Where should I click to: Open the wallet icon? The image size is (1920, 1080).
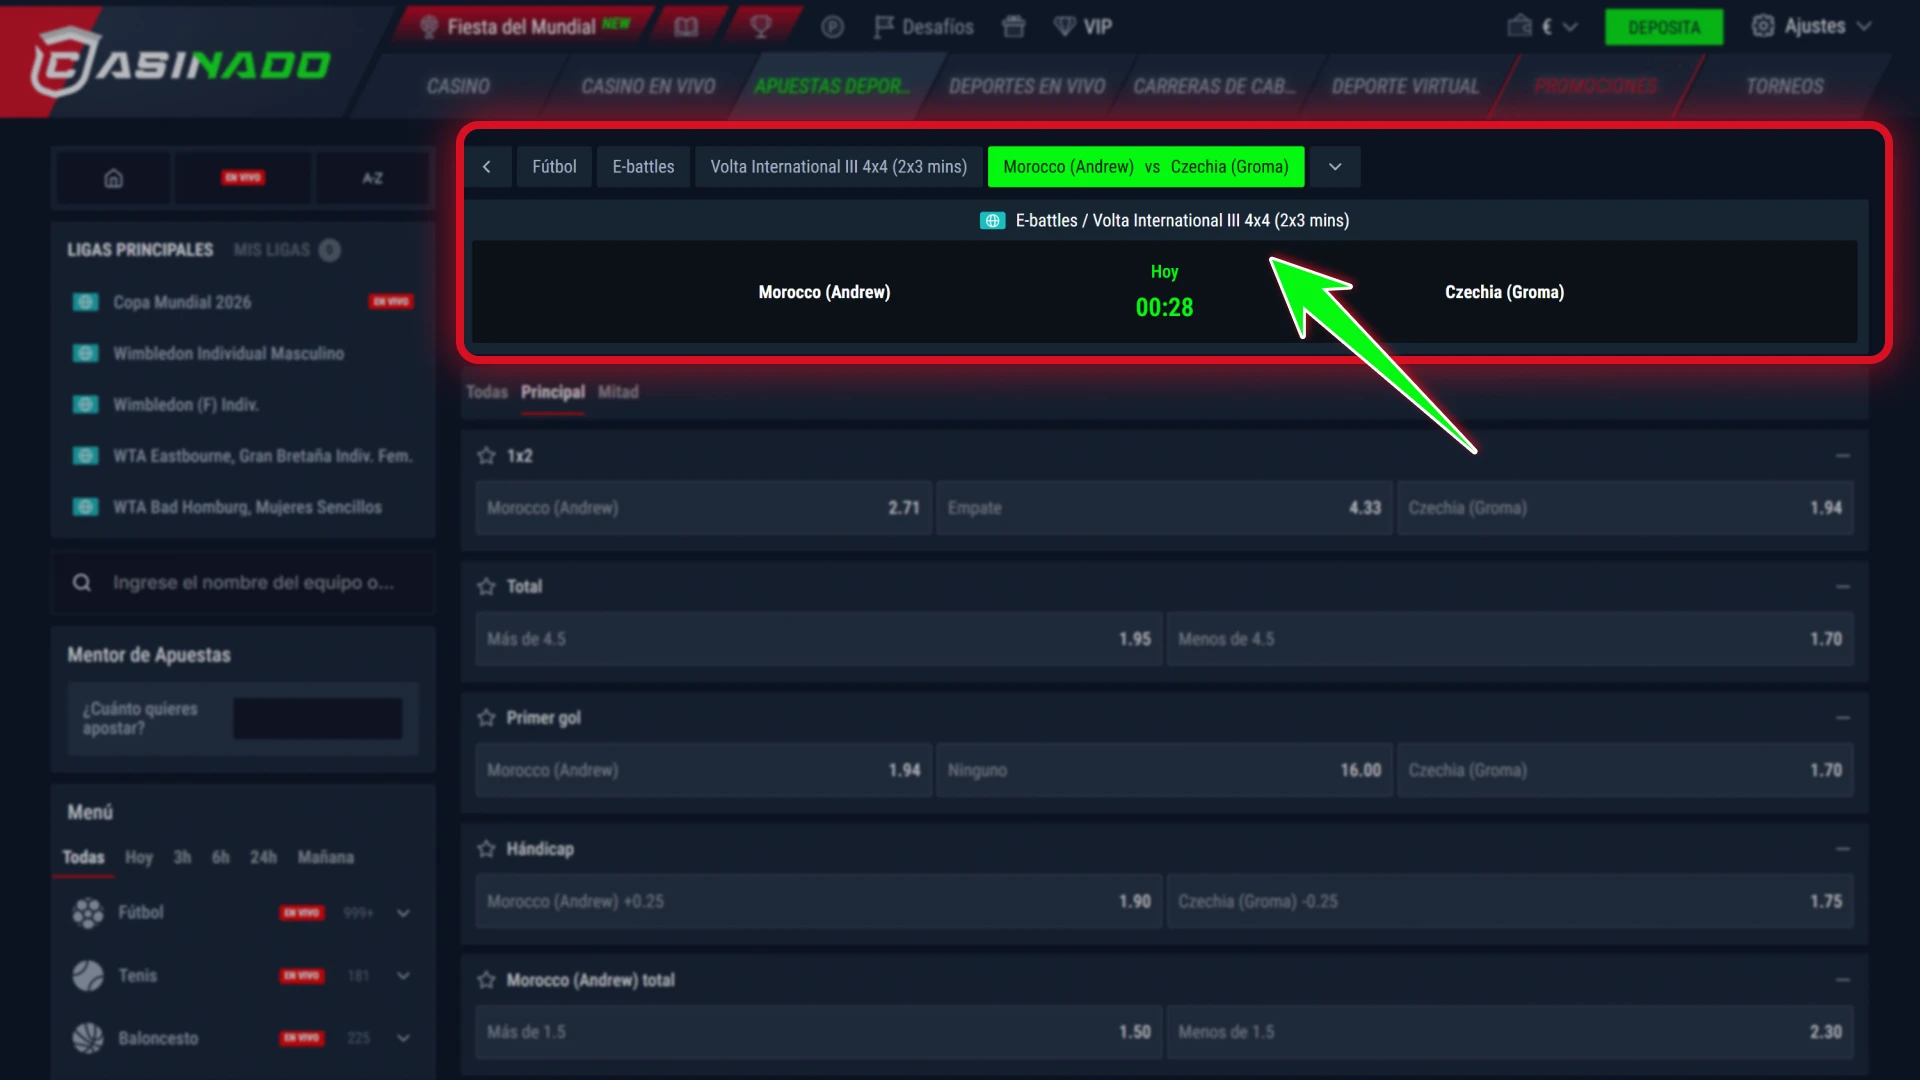(1519, 26)
